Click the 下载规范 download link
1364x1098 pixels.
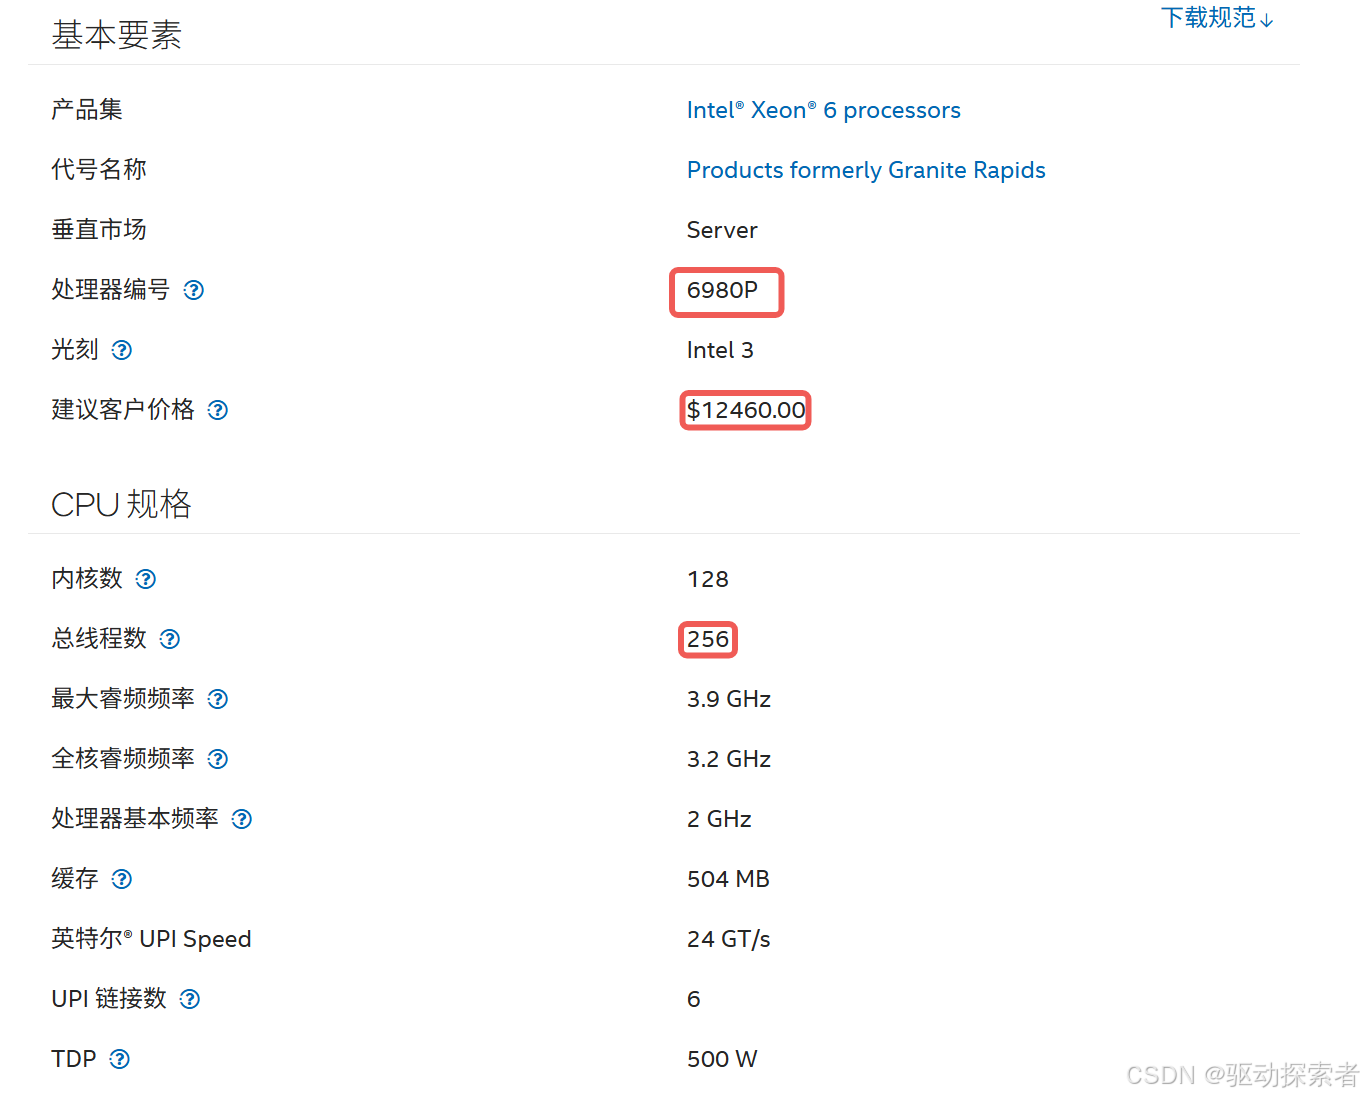click(1217, 18)
